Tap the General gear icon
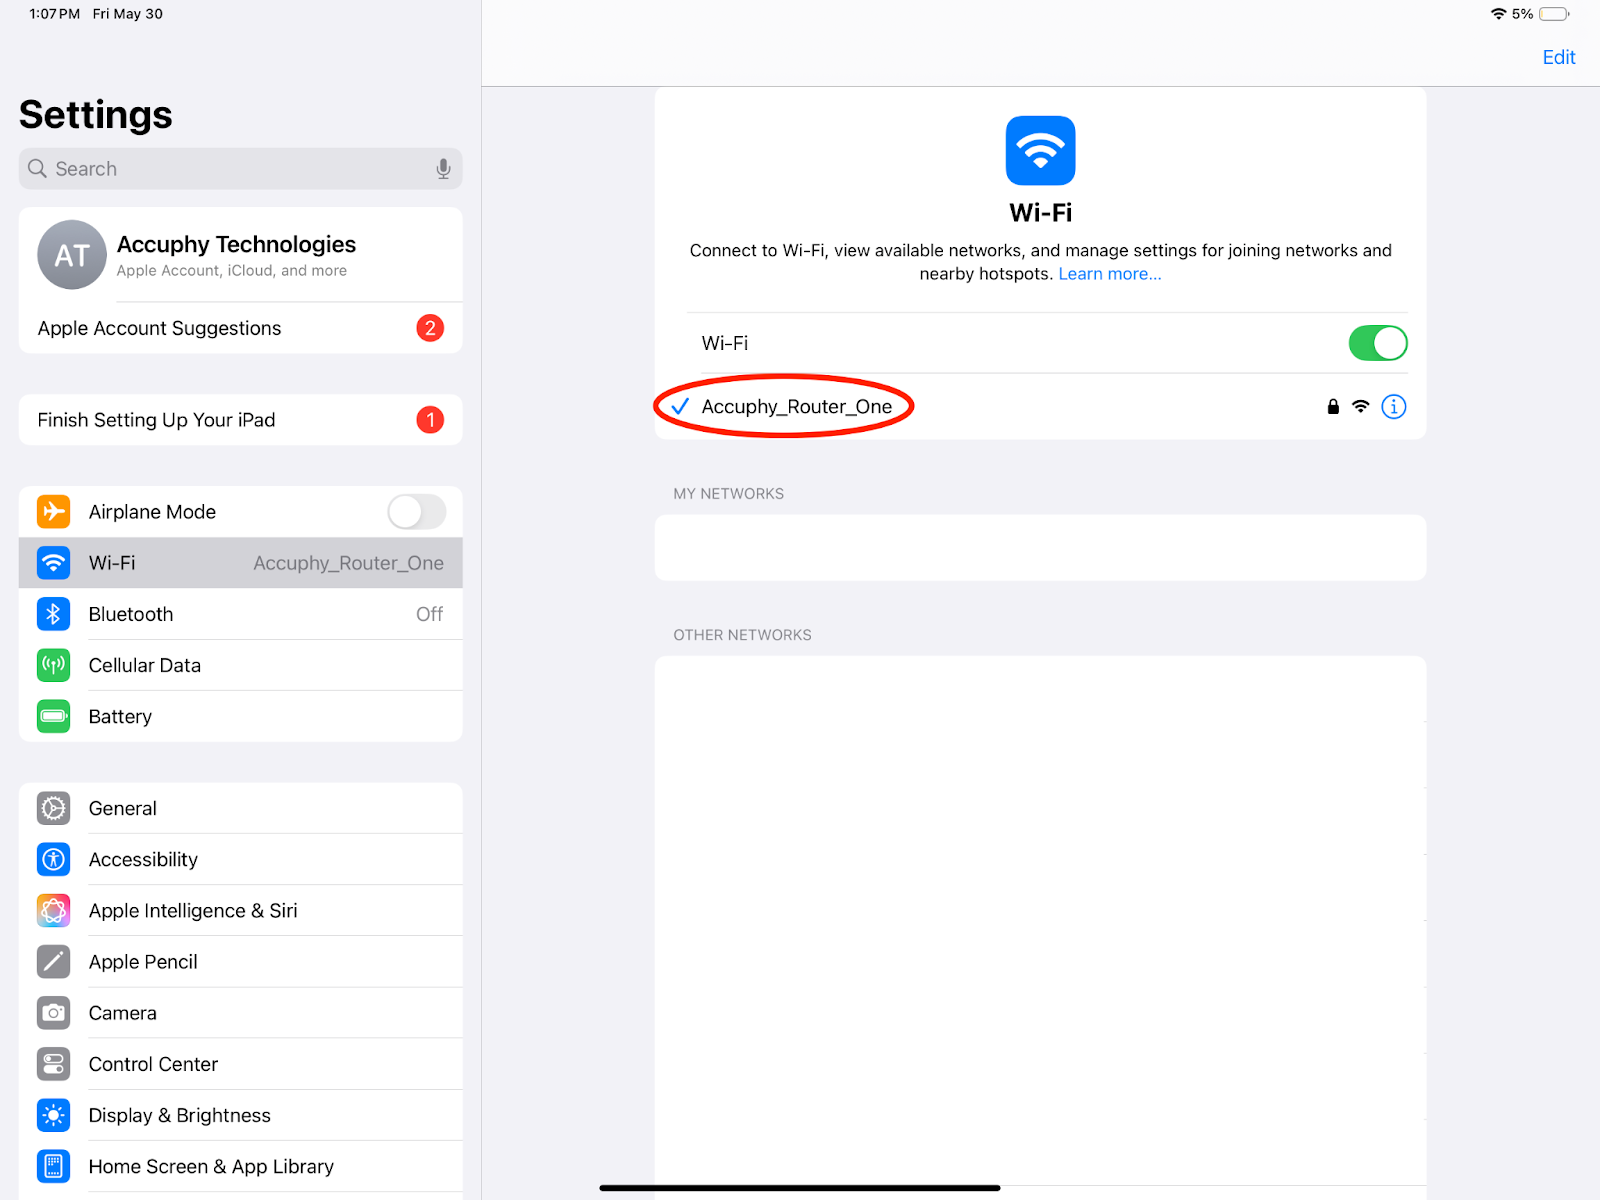Viewport: 1600px width, 1200px height. click(x=54, y=808)
